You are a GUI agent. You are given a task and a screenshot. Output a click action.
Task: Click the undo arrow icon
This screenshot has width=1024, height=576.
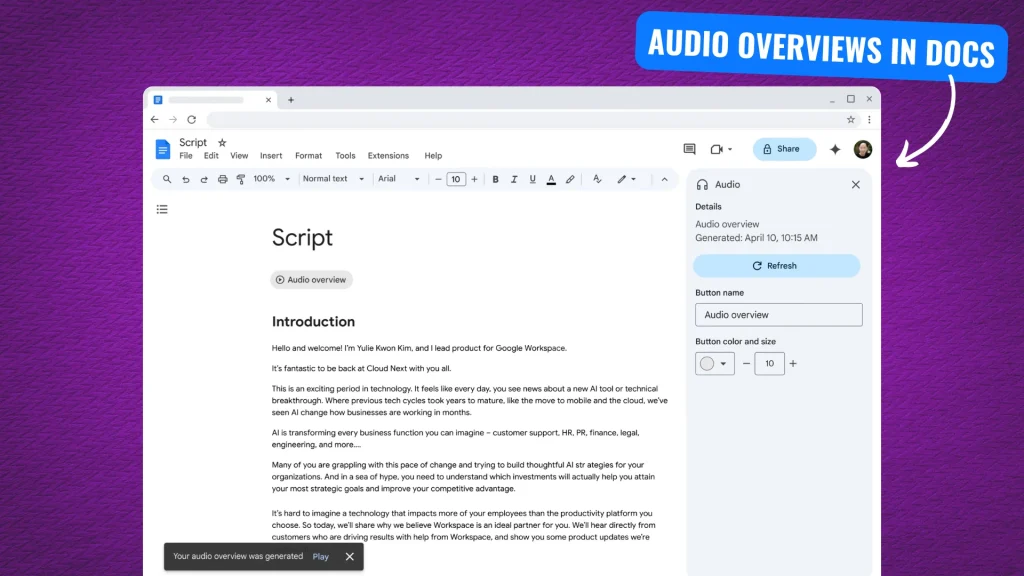[185, 179]
